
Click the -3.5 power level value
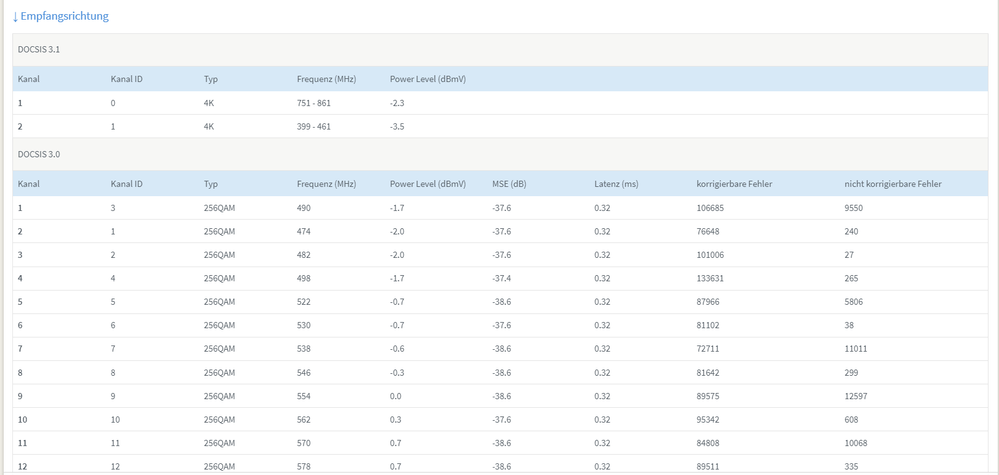[397, 127]
